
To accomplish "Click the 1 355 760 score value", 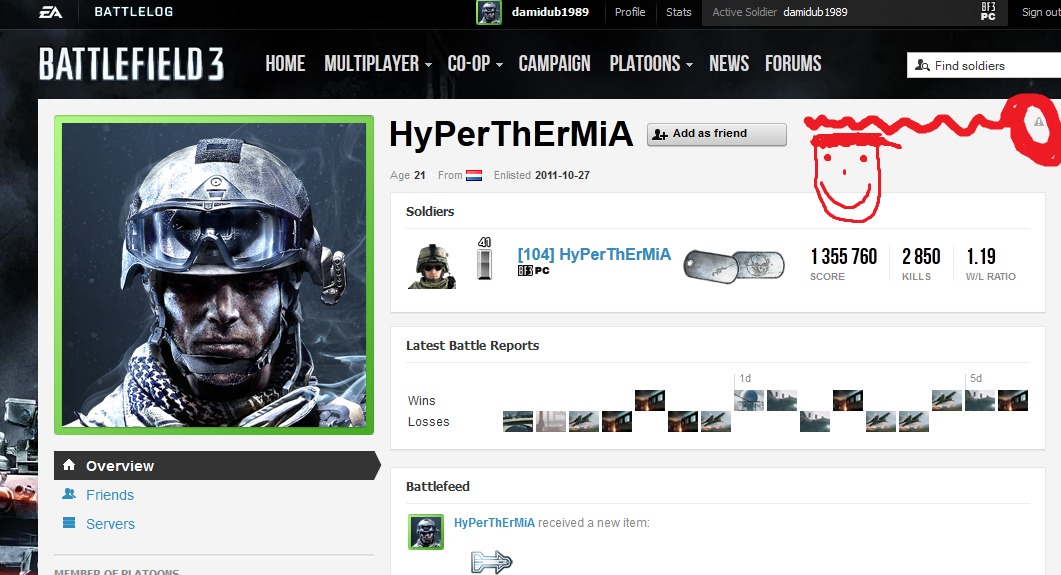I will [x=843, y=257].
